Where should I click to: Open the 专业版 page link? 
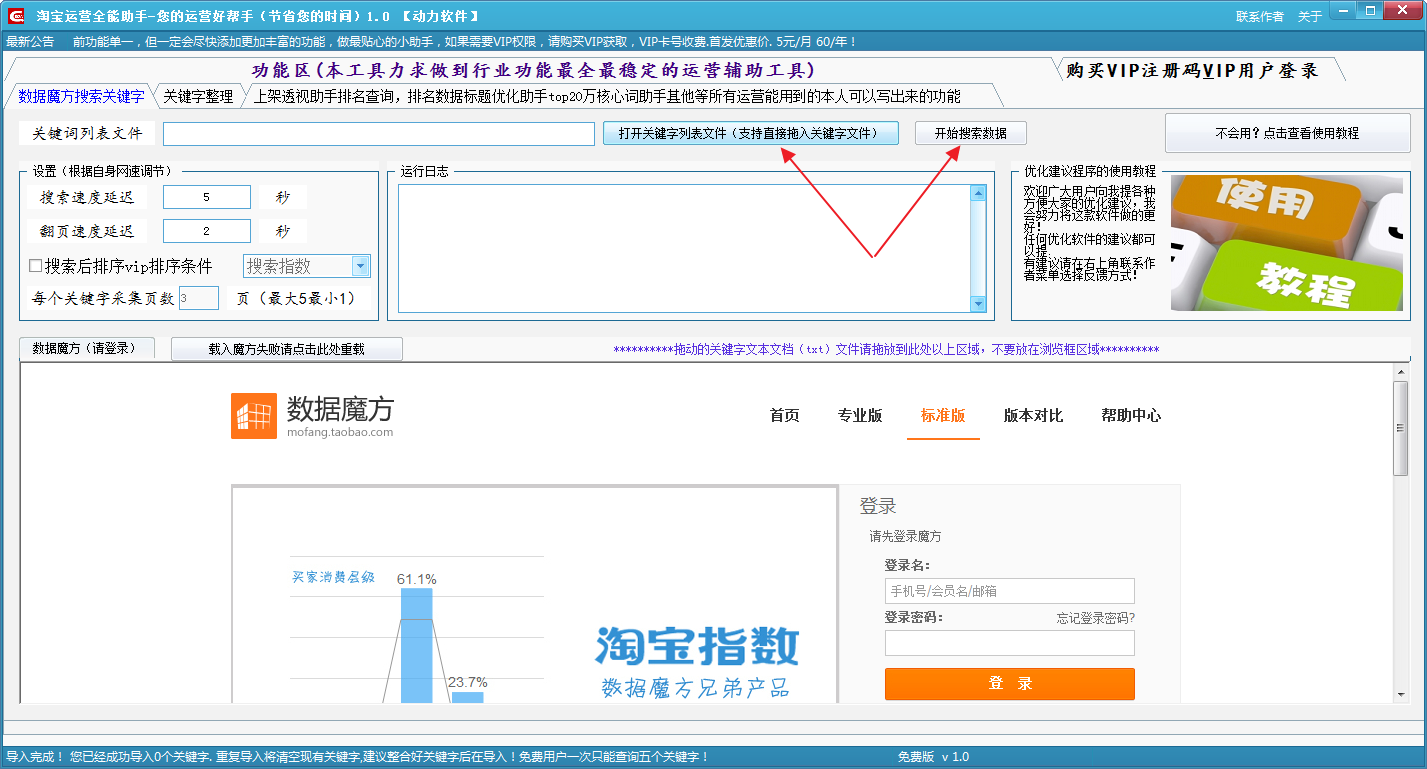pyautogui.click(x=860, y=415)
